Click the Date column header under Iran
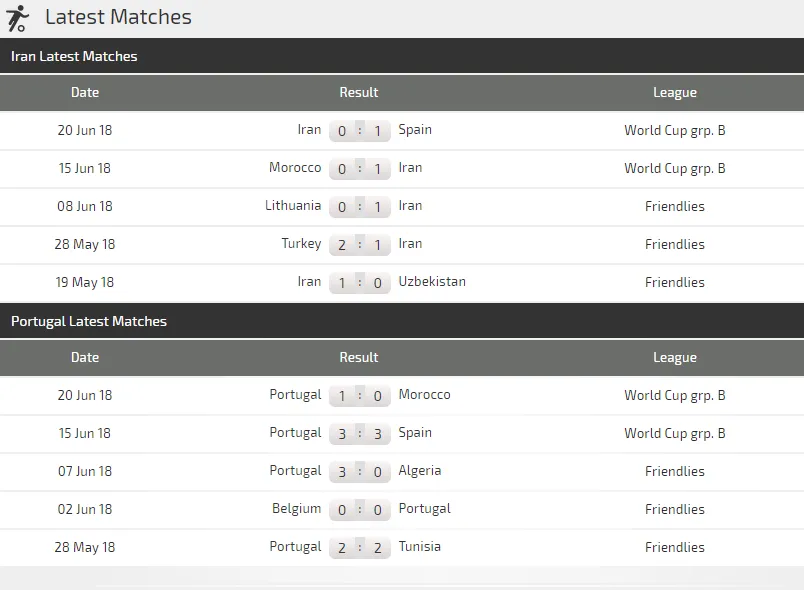 [85, 92]
